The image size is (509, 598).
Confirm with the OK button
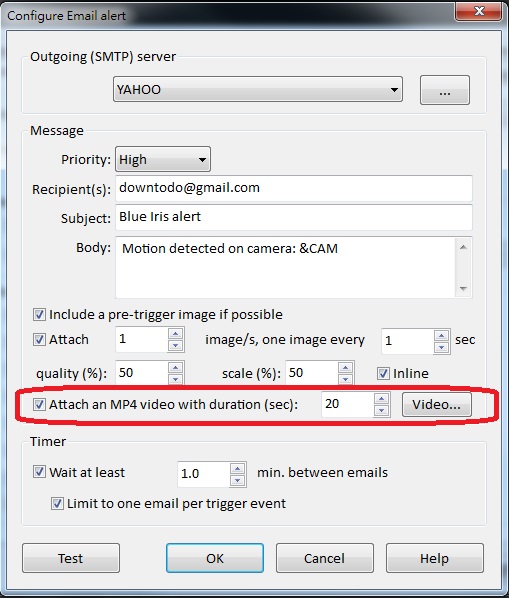(x=215, y=558)
